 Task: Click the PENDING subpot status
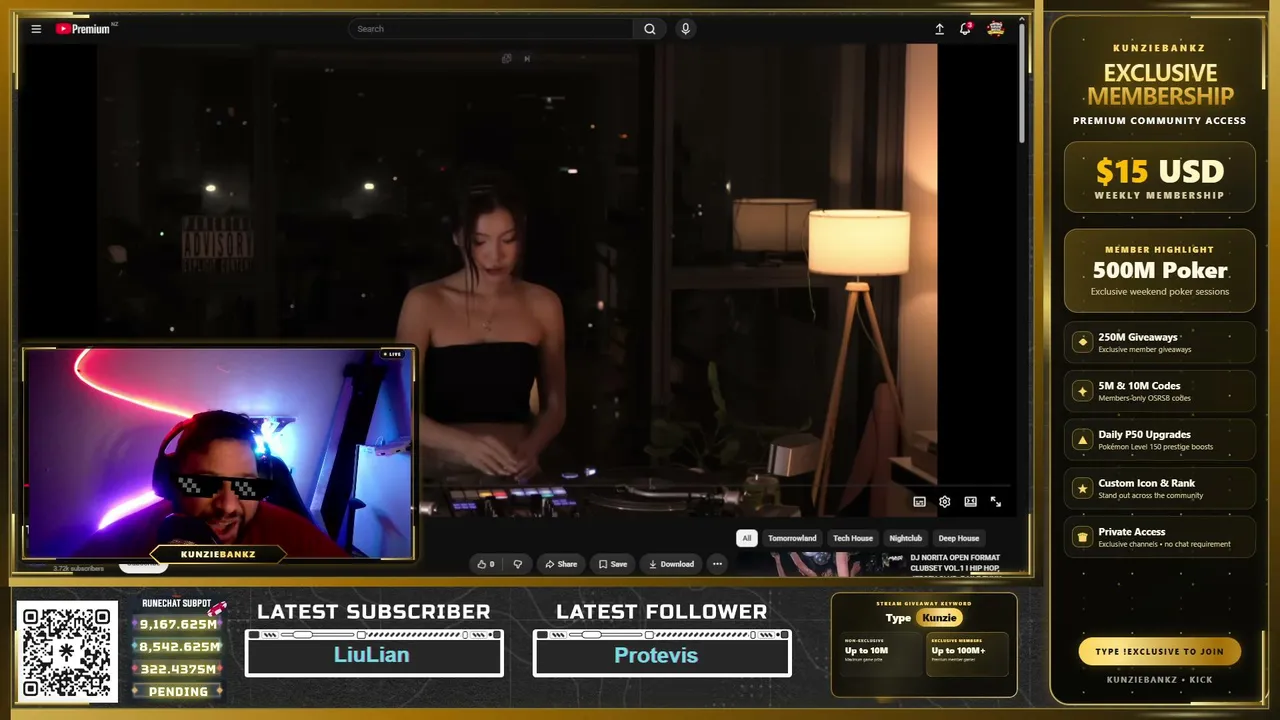click(178, 691)
